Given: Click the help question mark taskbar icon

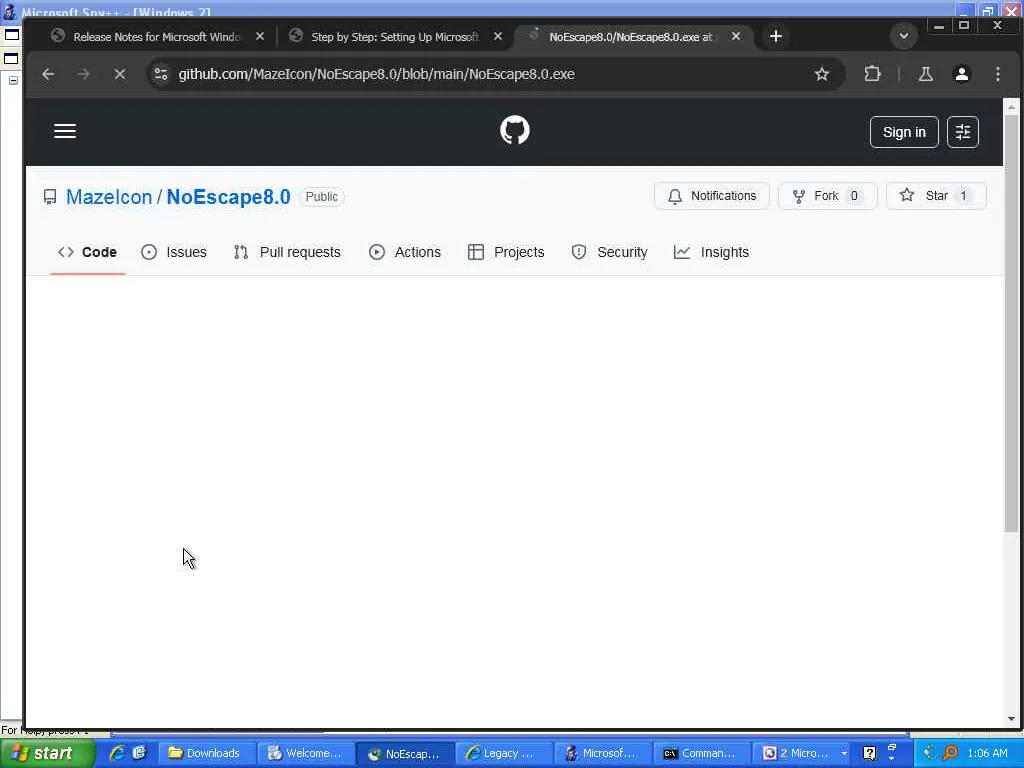Looking at the screenshot, I should tap(869, 754).
